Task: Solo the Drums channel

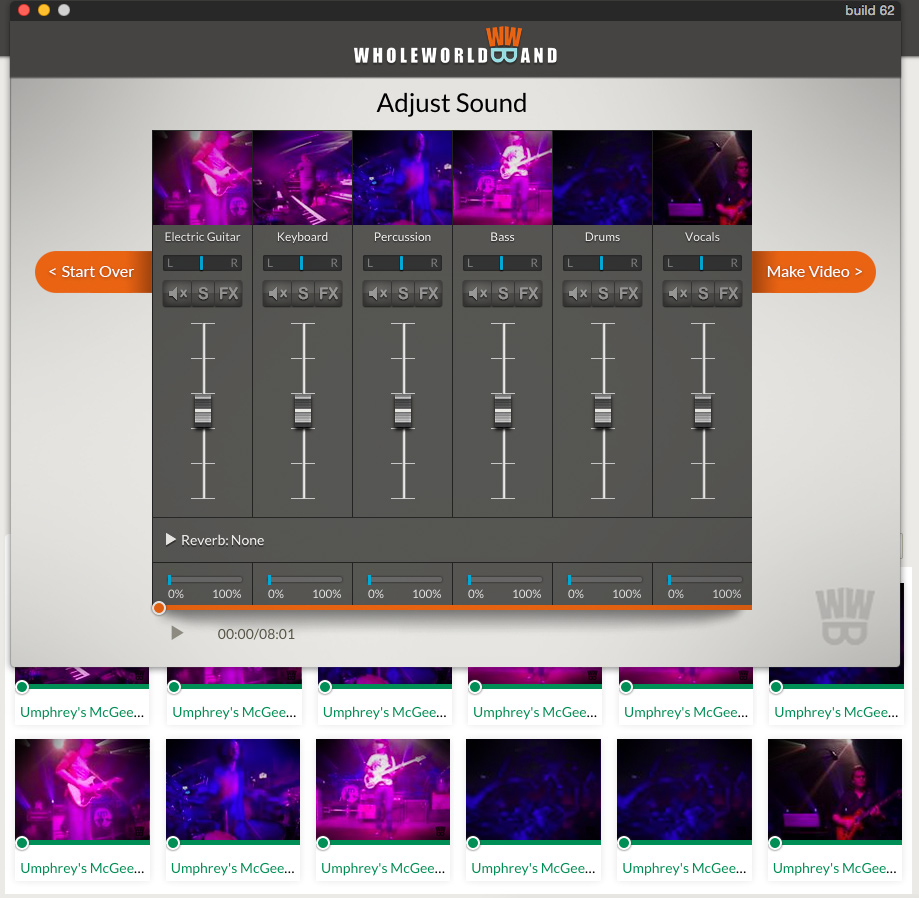Action: 603,294
